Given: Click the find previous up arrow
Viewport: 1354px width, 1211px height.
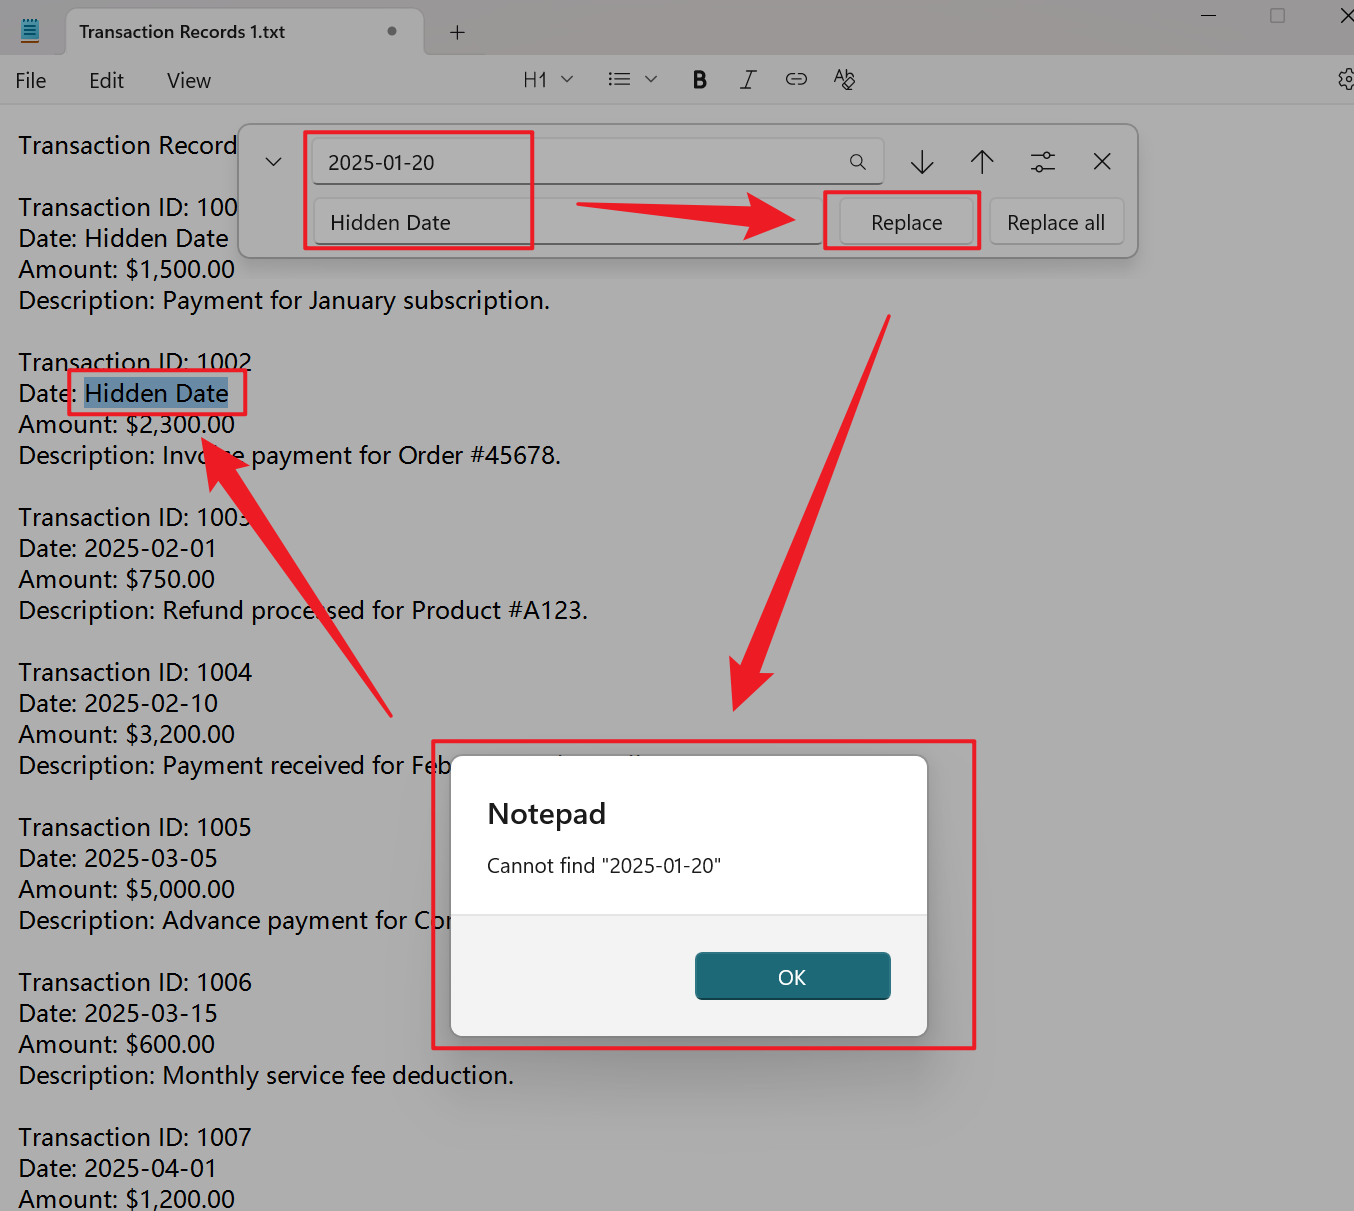Looking at the screenshot, I should point(982,162).
